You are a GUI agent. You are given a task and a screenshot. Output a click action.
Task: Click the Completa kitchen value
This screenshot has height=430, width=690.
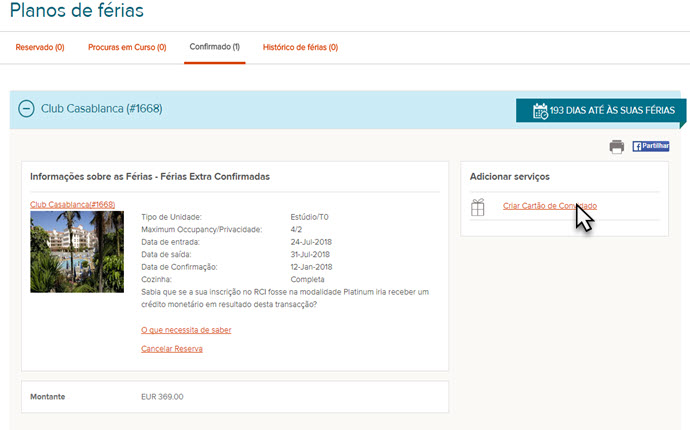coord(307,279)
